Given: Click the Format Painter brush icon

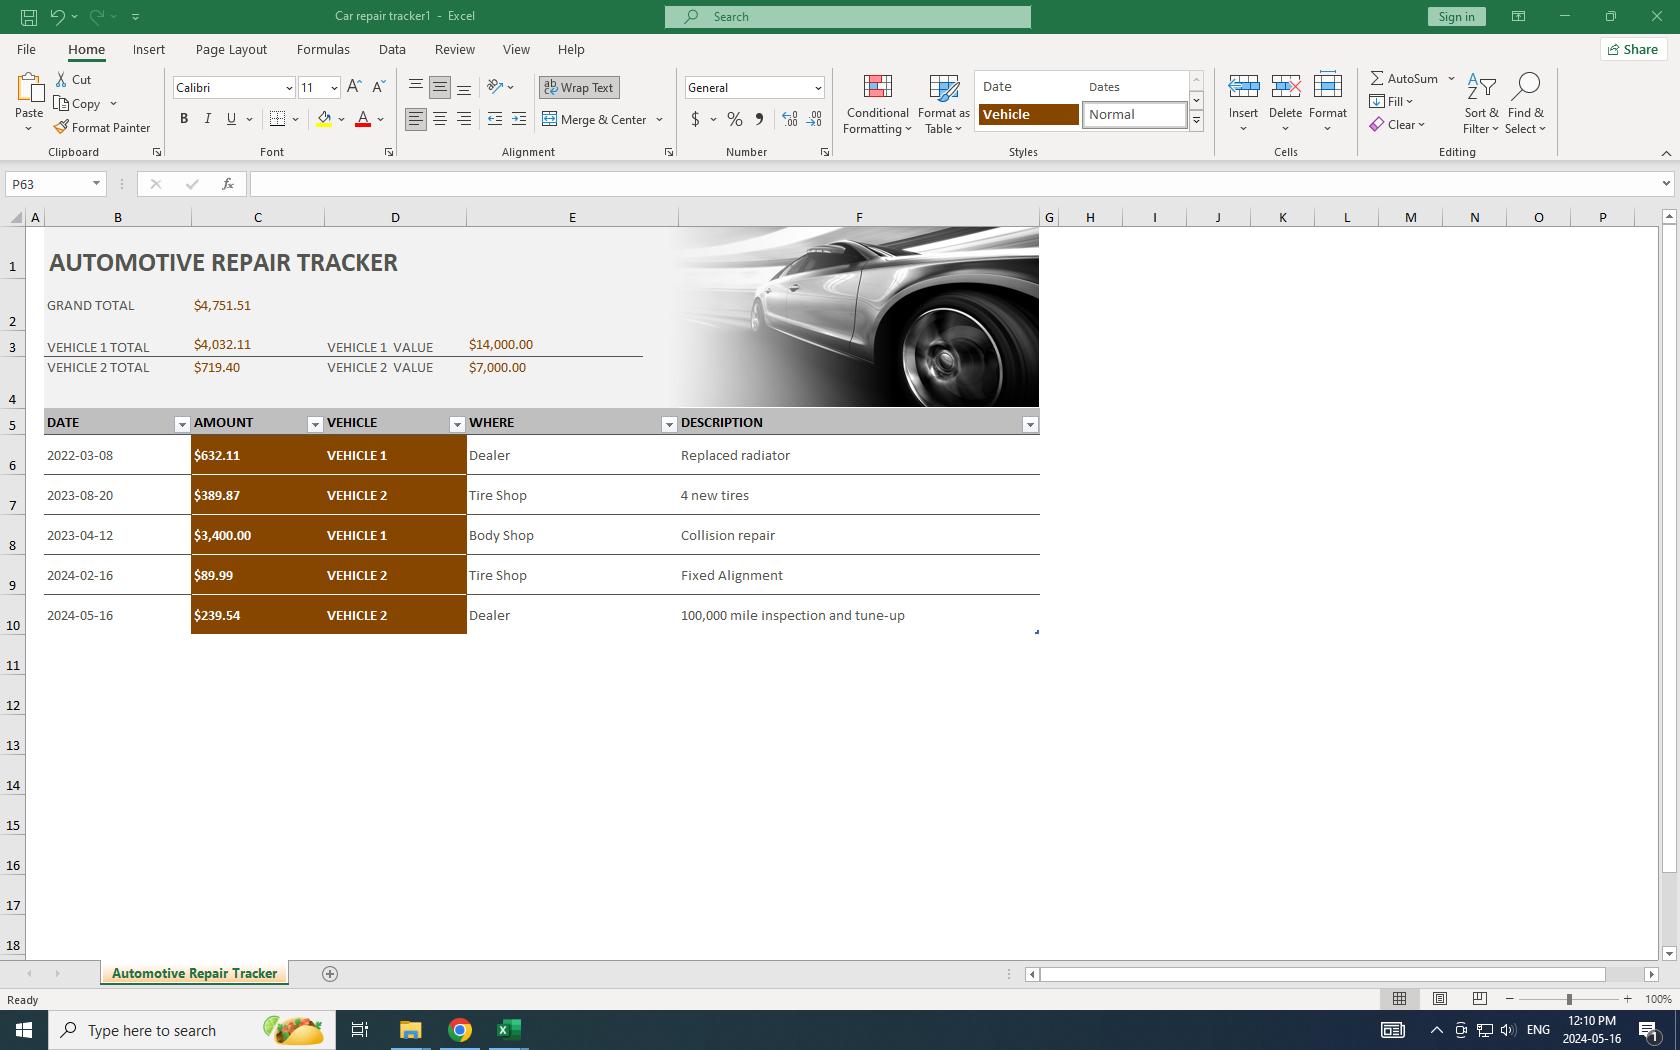Looking at the screenshot, I should [x=62, y=128].
